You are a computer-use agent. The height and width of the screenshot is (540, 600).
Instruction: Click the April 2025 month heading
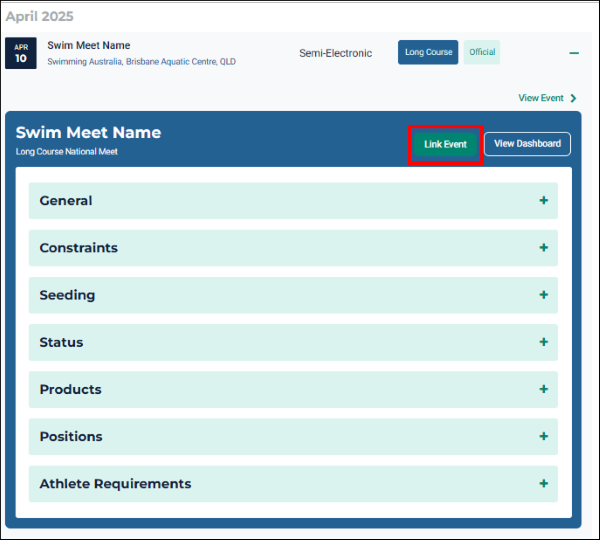[39, 16]
